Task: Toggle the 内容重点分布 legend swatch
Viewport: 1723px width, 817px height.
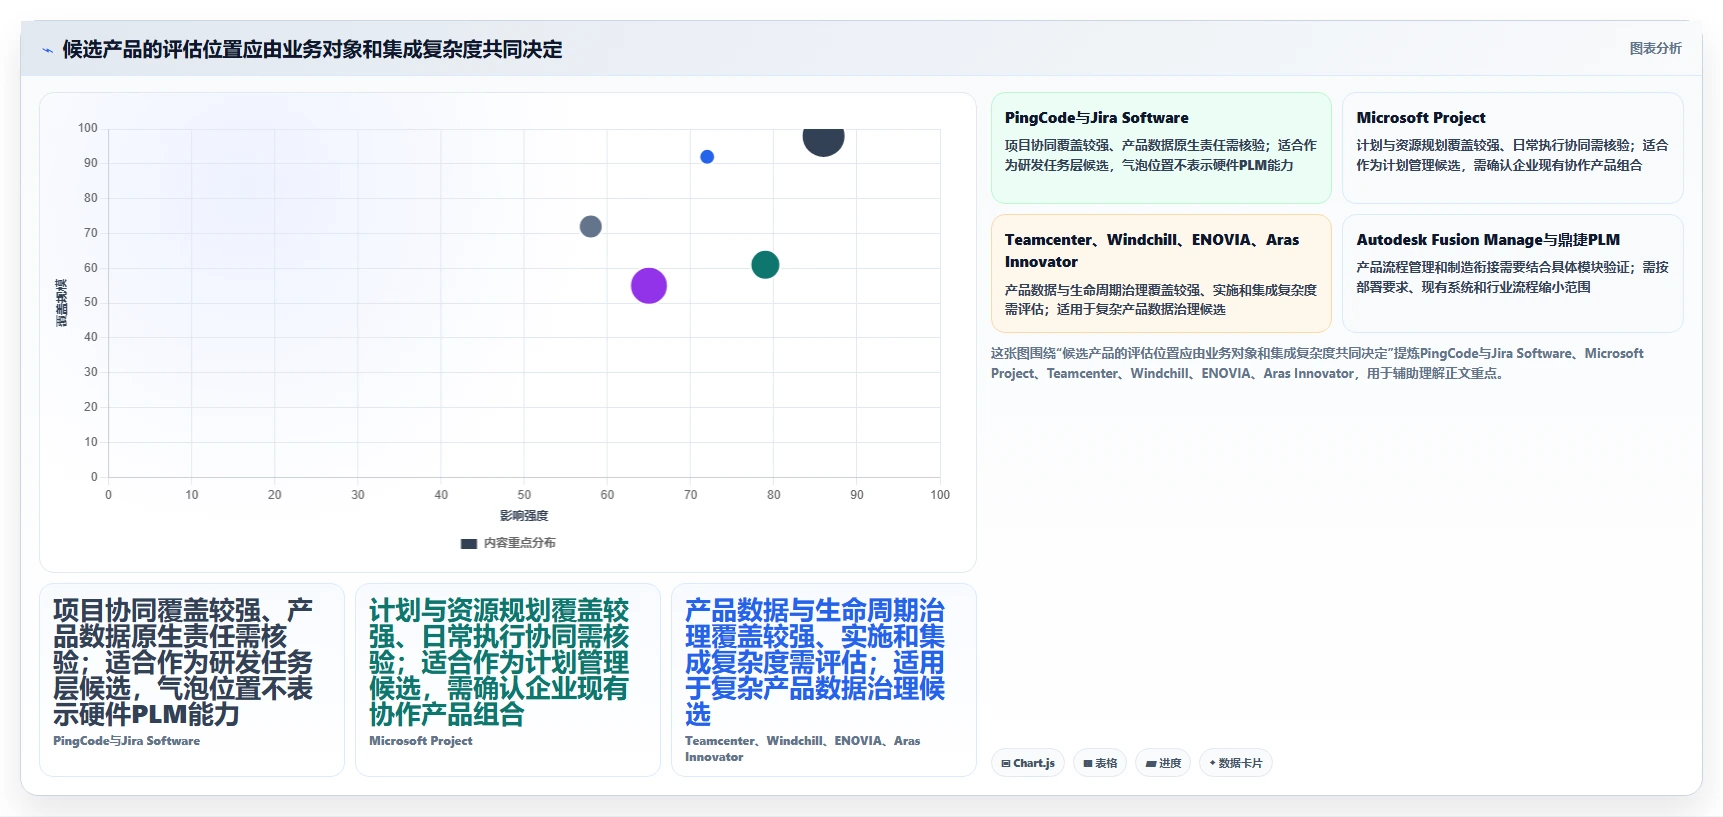Action: pyautogui.click(x=469, y=544)
